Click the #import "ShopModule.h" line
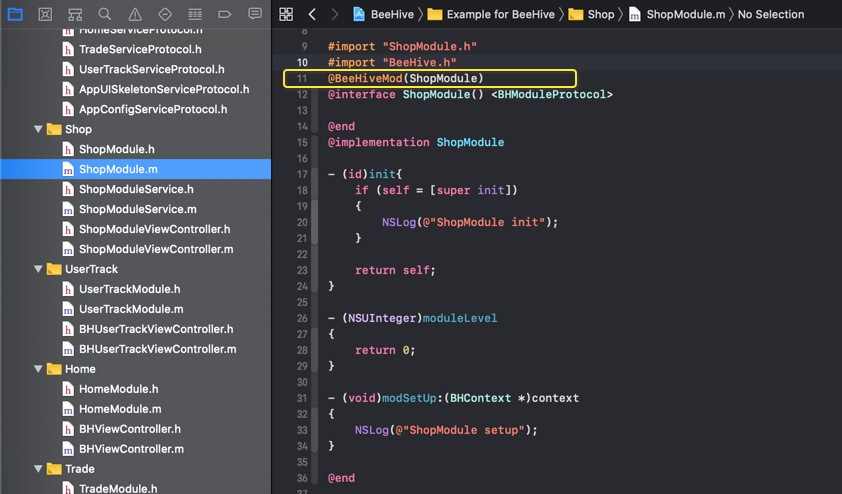The image size is (842, 494). [x=402, y=46]
